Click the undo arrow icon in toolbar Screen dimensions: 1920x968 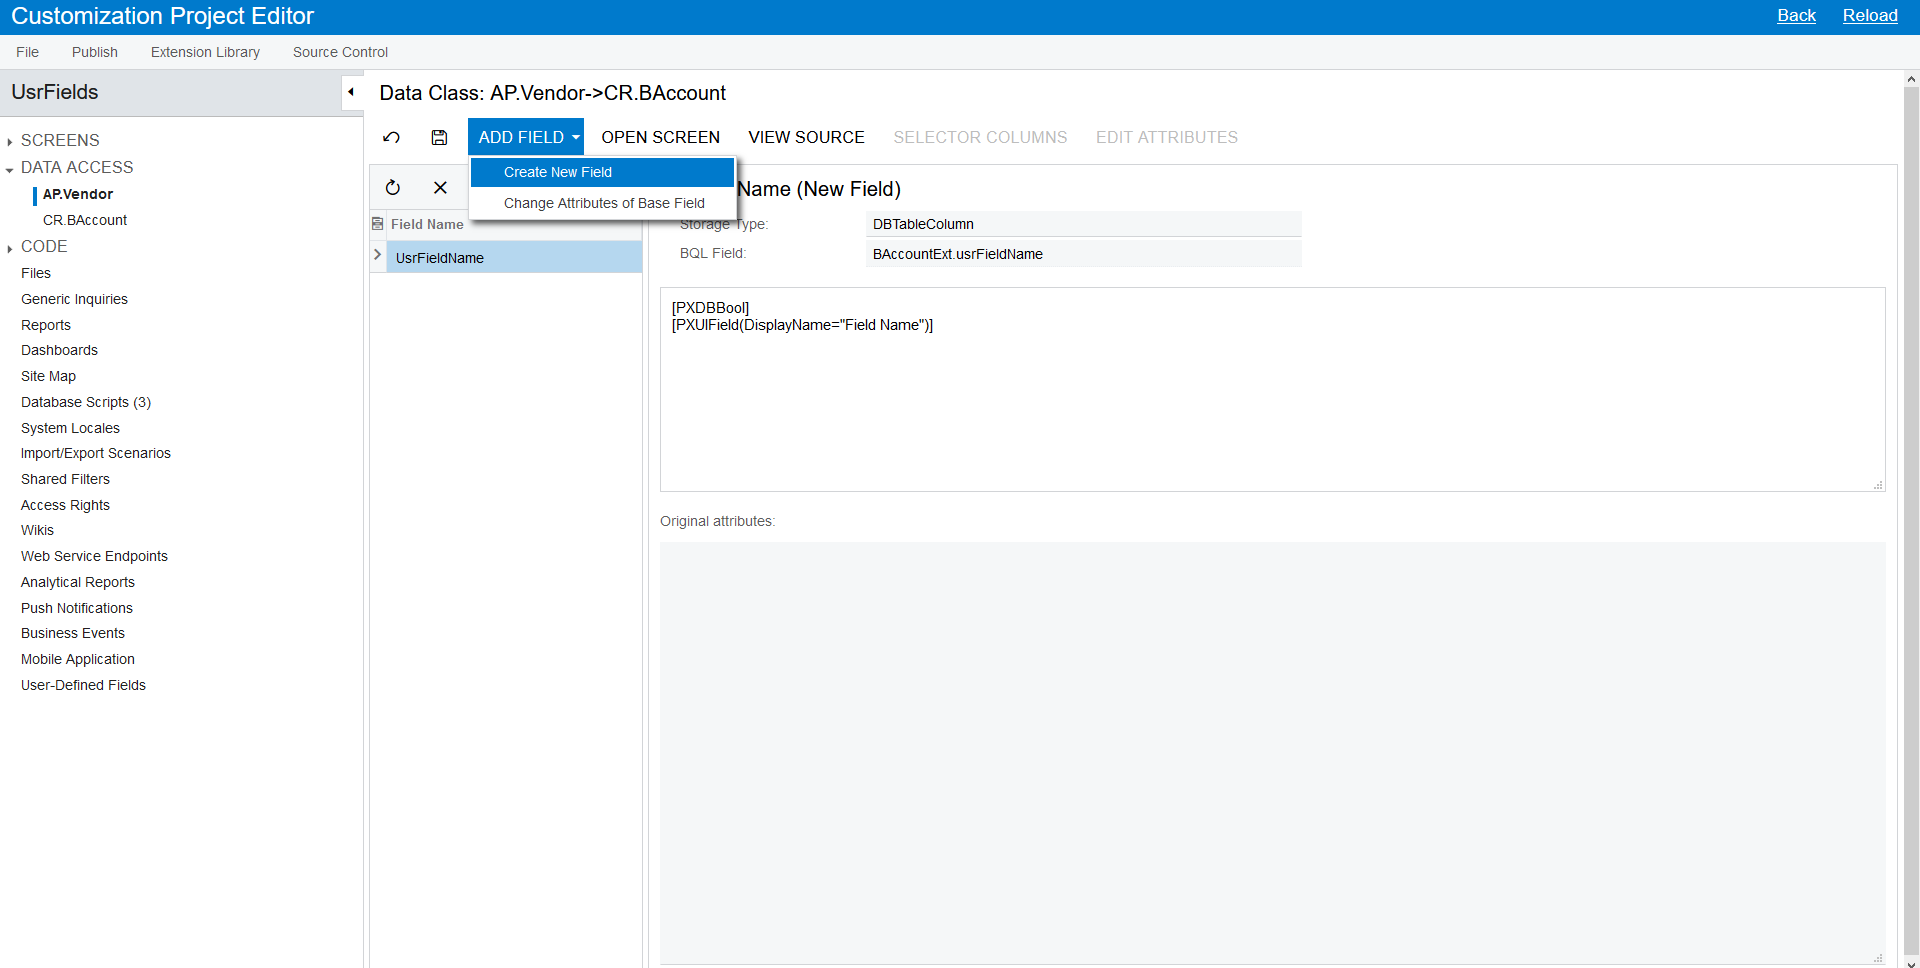click(x=392, y=138)
